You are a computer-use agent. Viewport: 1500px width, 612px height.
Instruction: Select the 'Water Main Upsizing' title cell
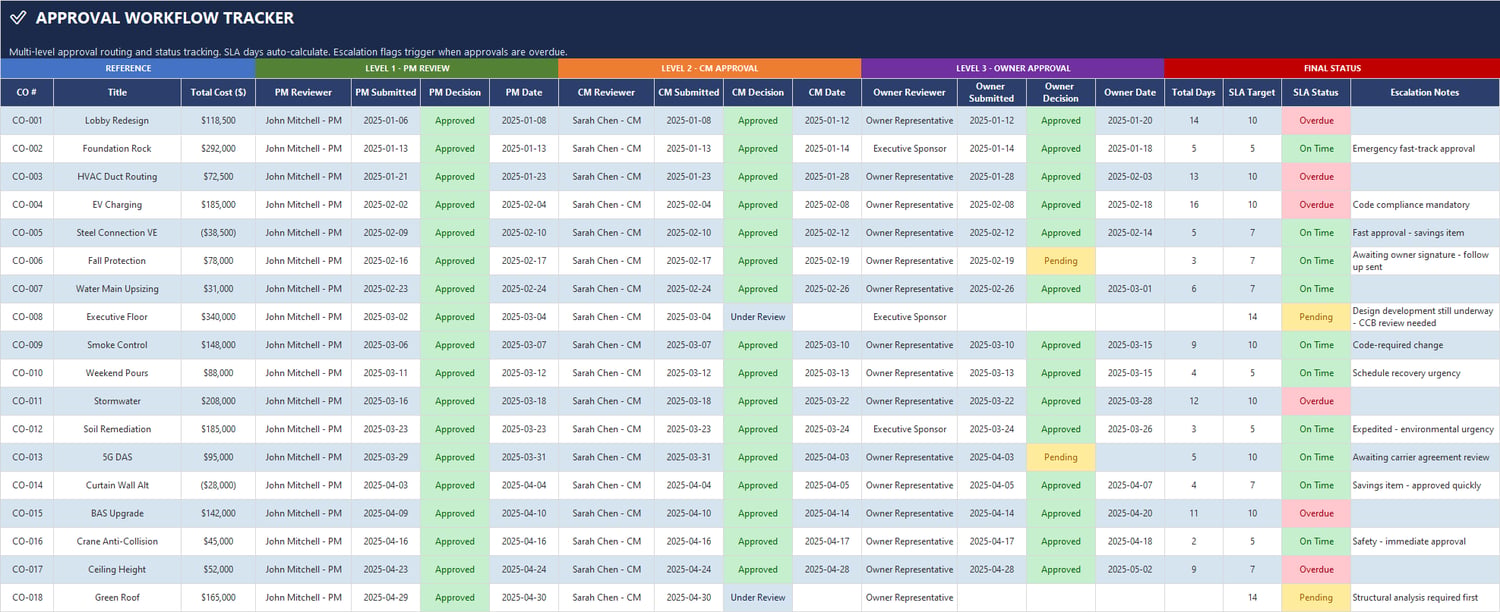pos(118,288)
